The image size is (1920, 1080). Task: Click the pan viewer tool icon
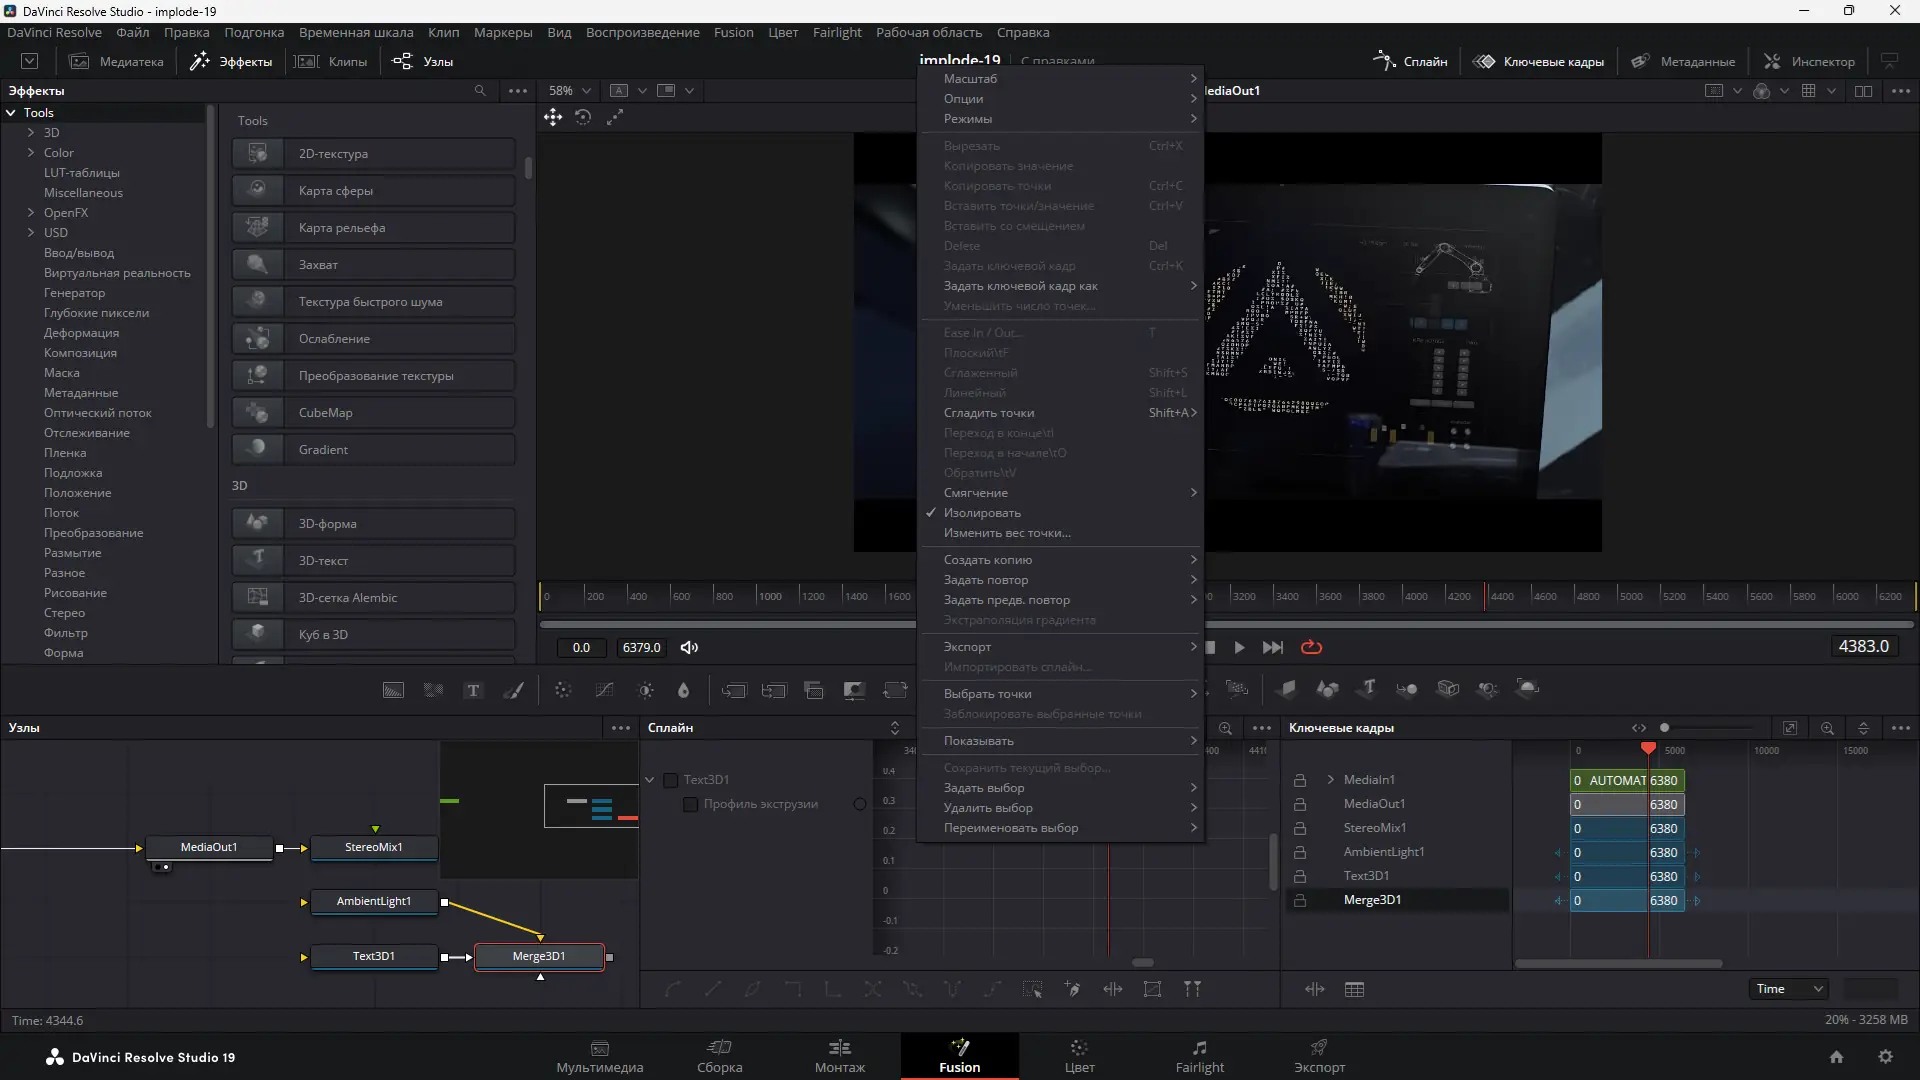pos(553,118)
